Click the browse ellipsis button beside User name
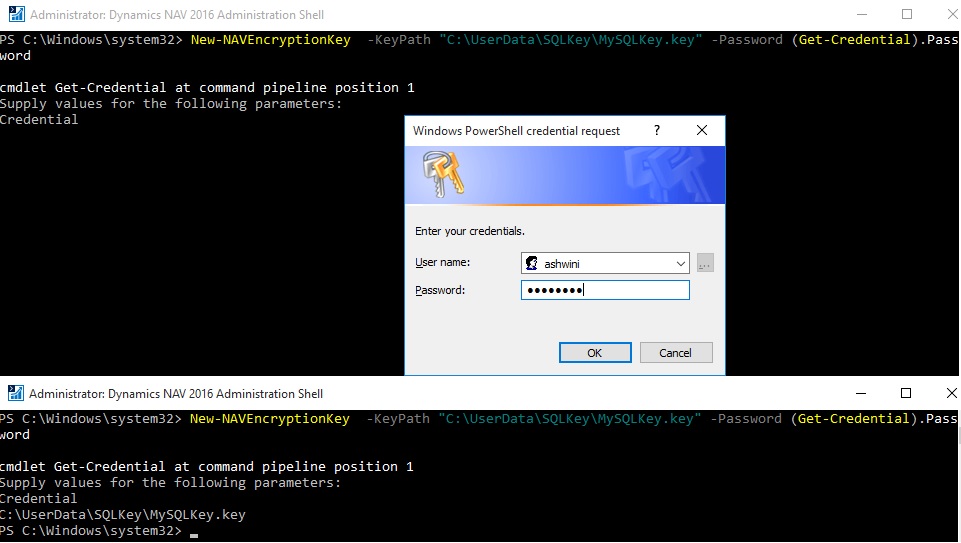This screenshot has height=543, width=961. (x=705, y=264)
